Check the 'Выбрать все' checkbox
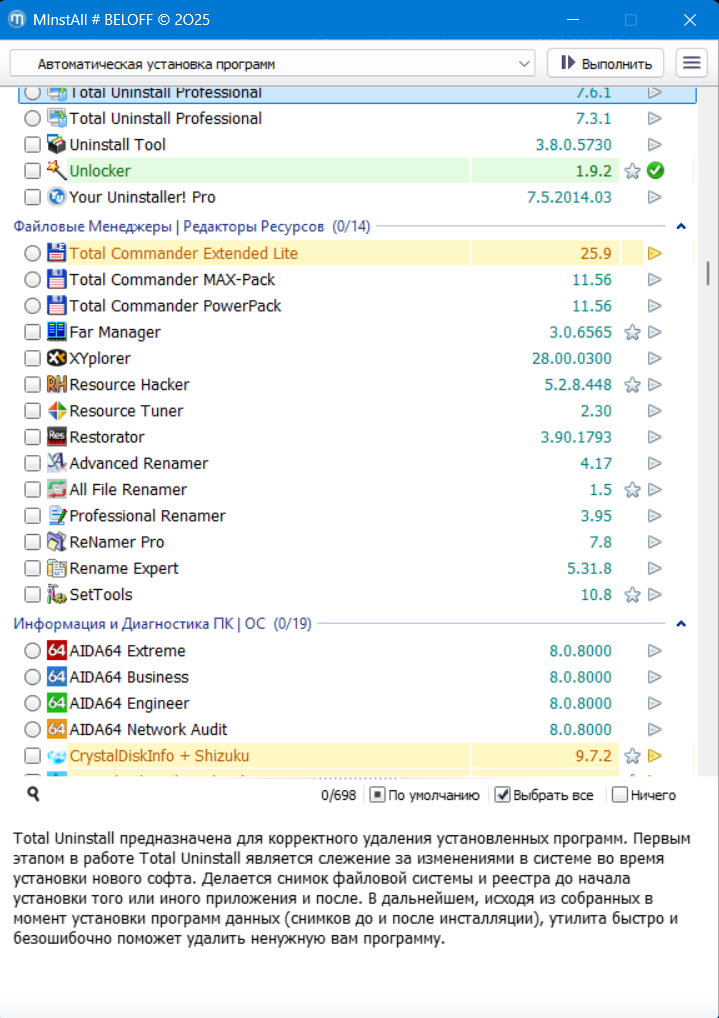 pyautogui.click(x=503, y=795)
